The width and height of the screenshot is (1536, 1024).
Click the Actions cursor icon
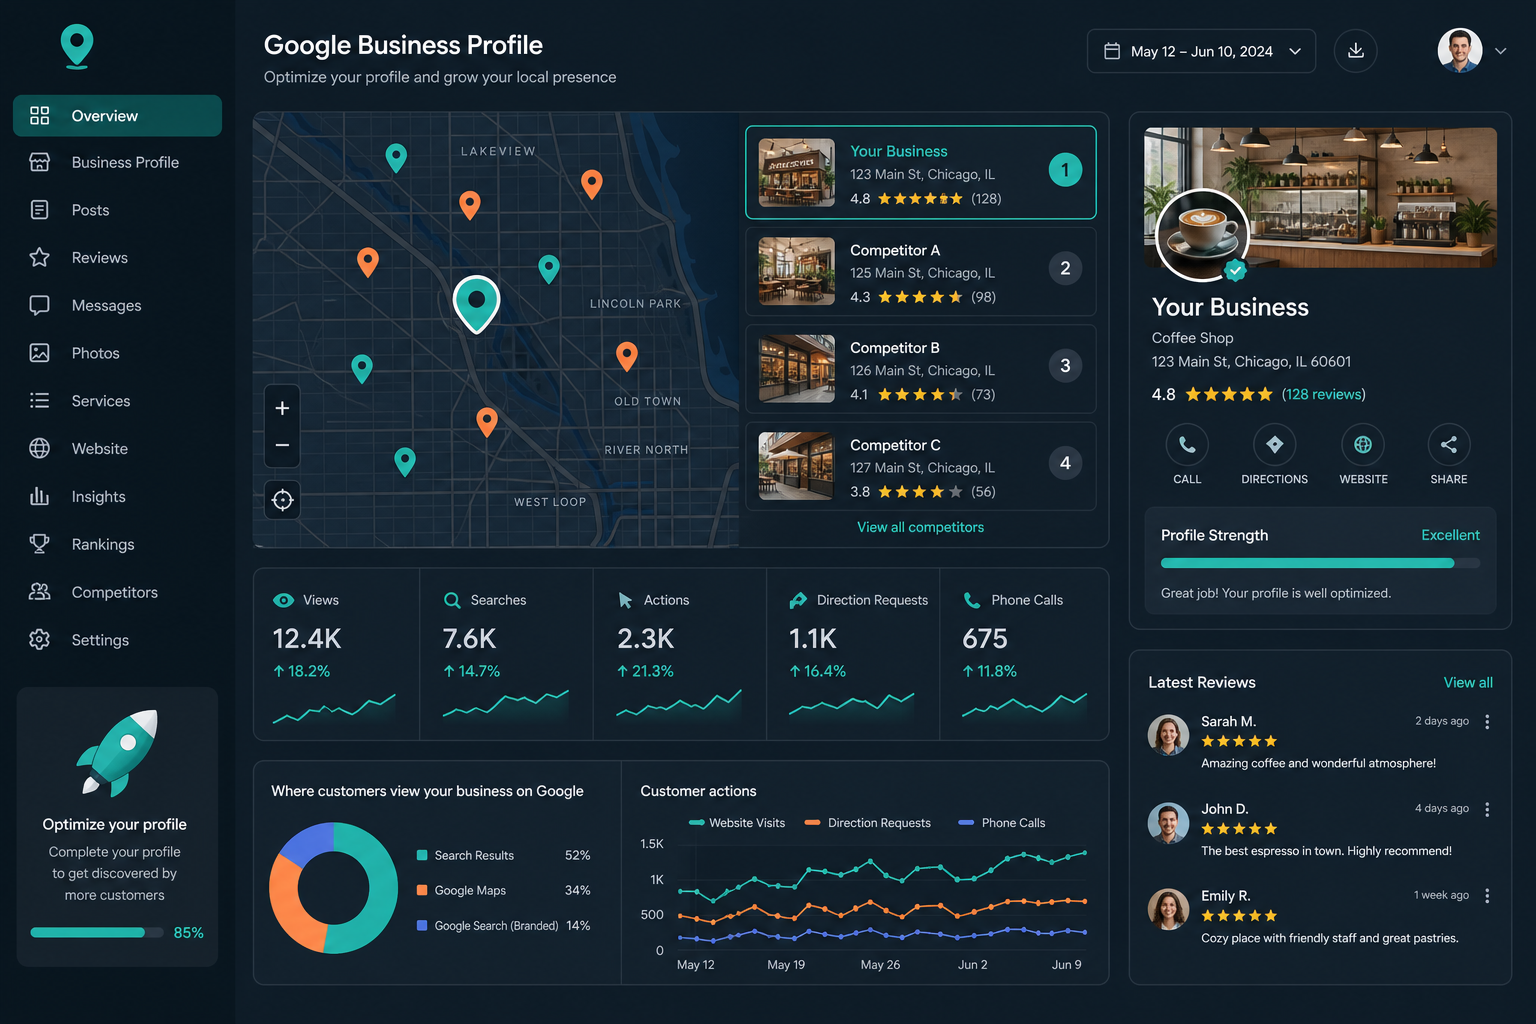coord(625,600)
